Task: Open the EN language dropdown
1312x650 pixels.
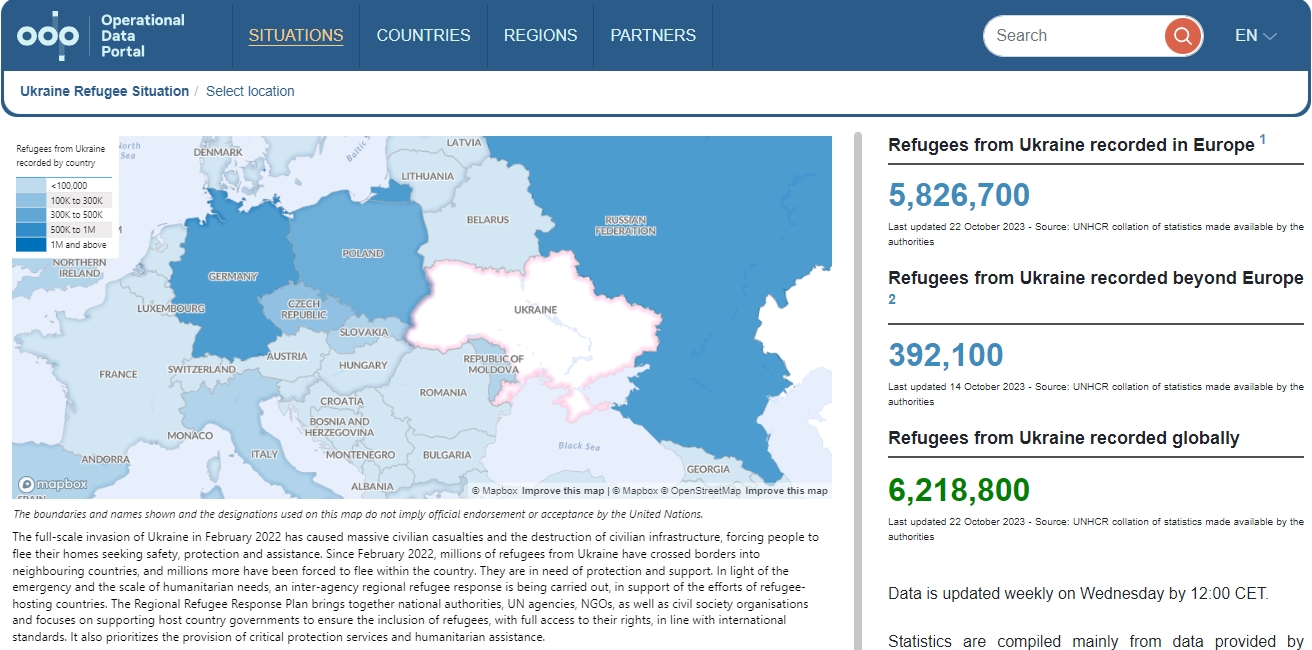Action: point(1256,36)
